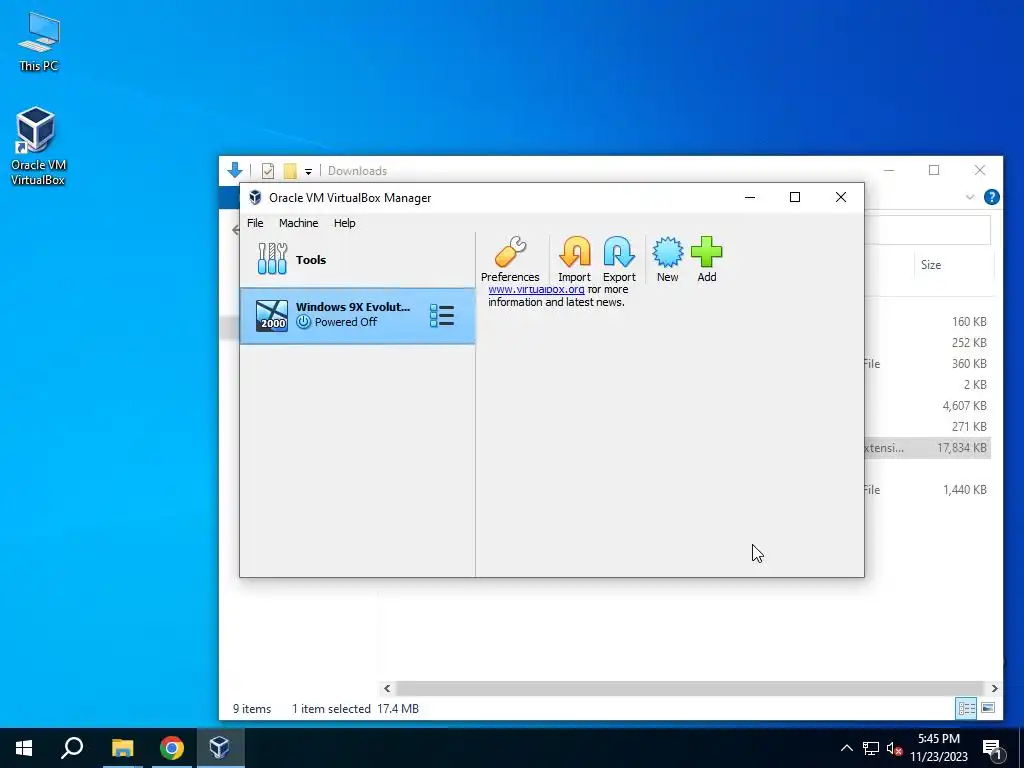Open the Windows Start menu

24,748
